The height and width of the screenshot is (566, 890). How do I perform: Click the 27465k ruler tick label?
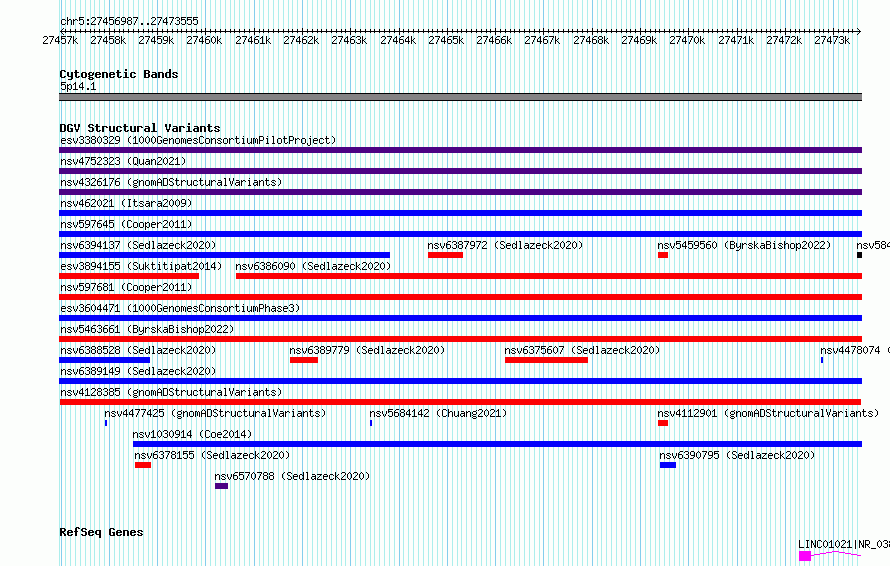coord(446,40)
